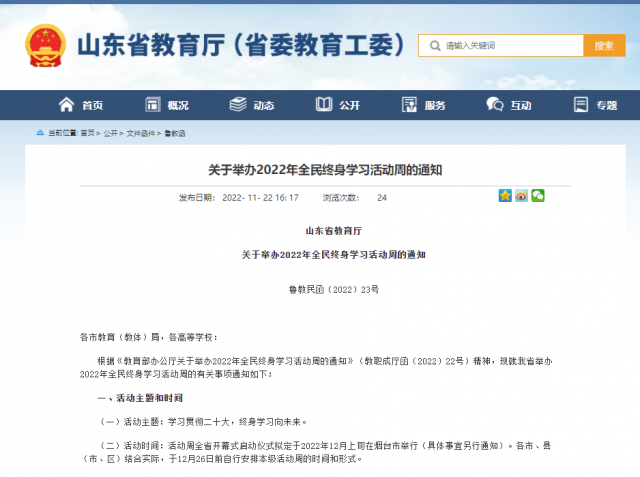Click the 服务 headset icon

(409, 105)
